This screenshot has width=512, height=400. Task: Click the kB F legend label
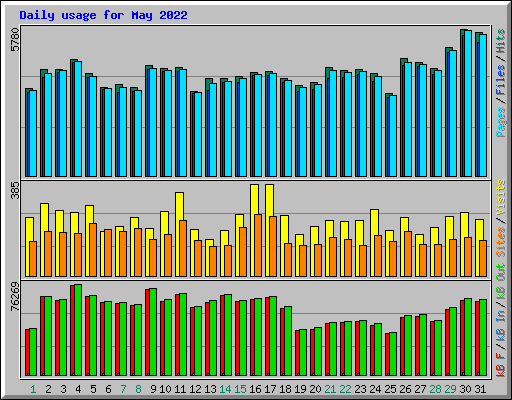point(501,365)
